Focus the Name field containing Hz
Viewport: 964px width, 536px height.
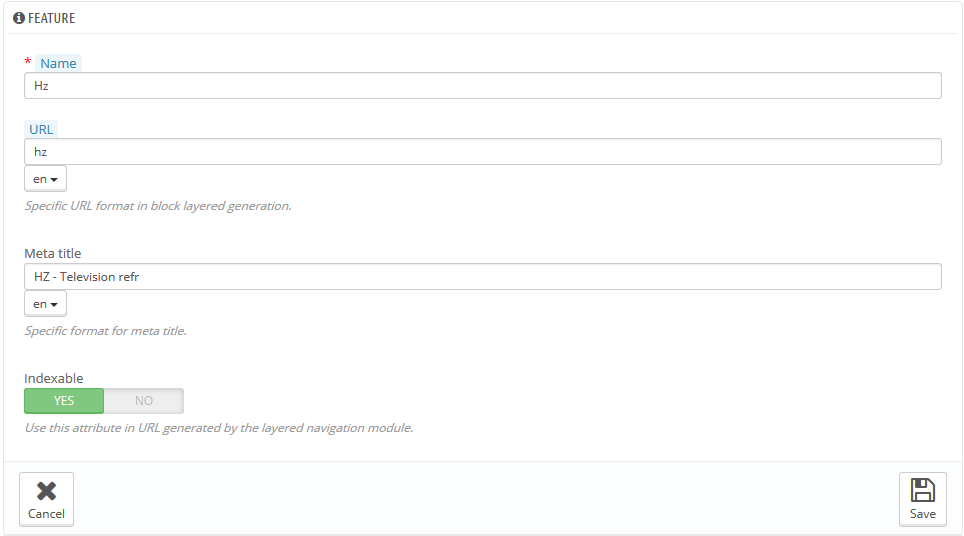tap(482, 86)
